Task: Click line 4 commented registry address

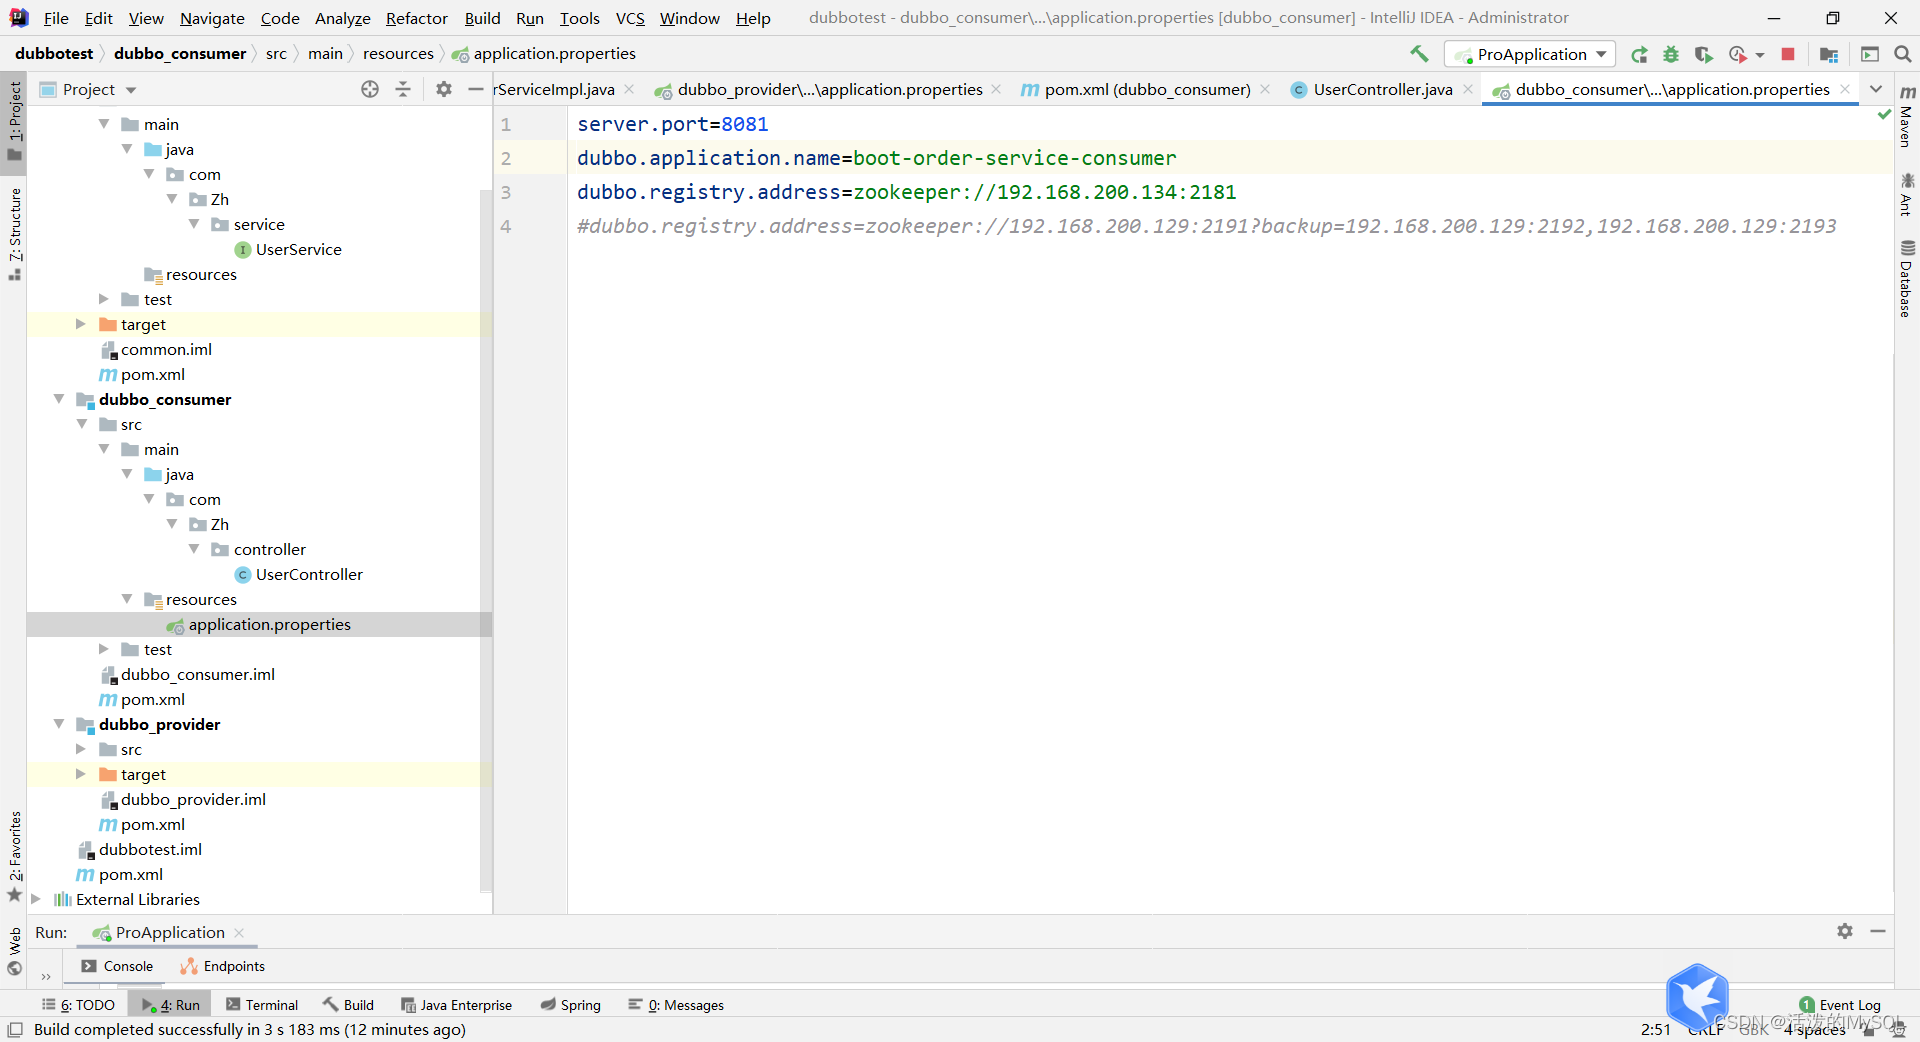Action: 1206,226
